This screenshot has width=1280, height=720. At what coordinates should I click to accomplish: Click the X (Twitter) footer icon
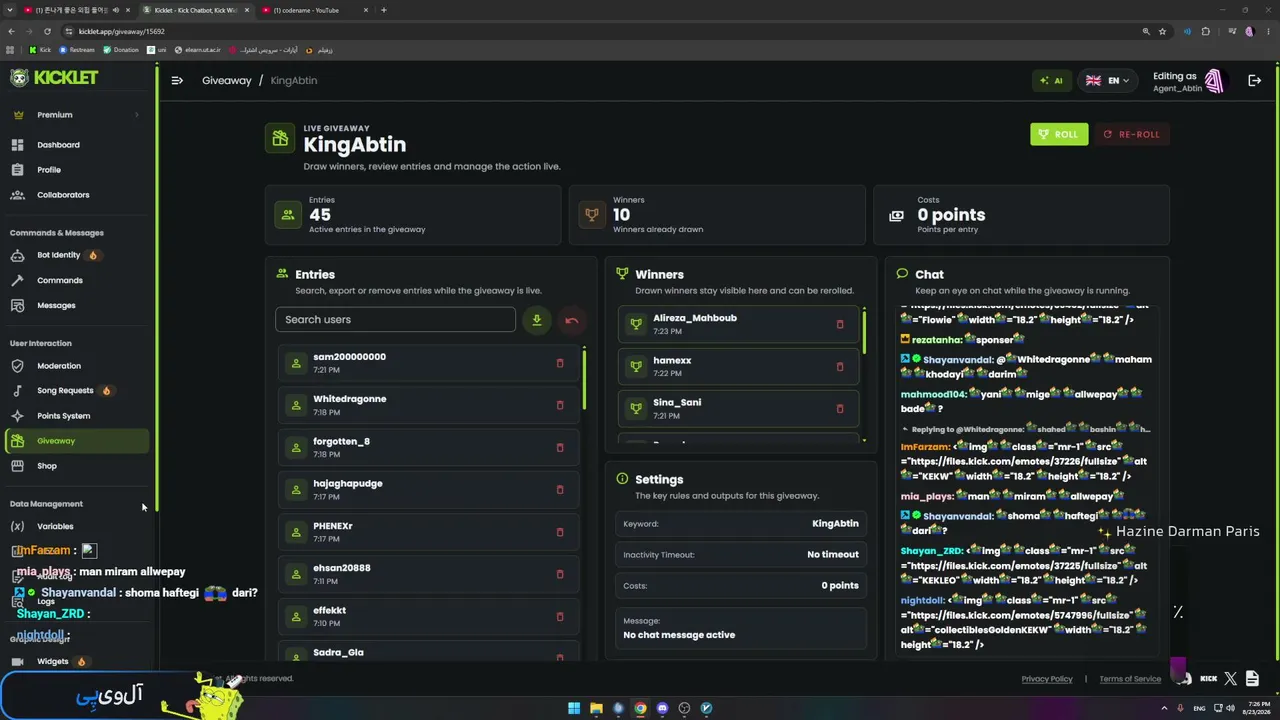[1230, 679]
